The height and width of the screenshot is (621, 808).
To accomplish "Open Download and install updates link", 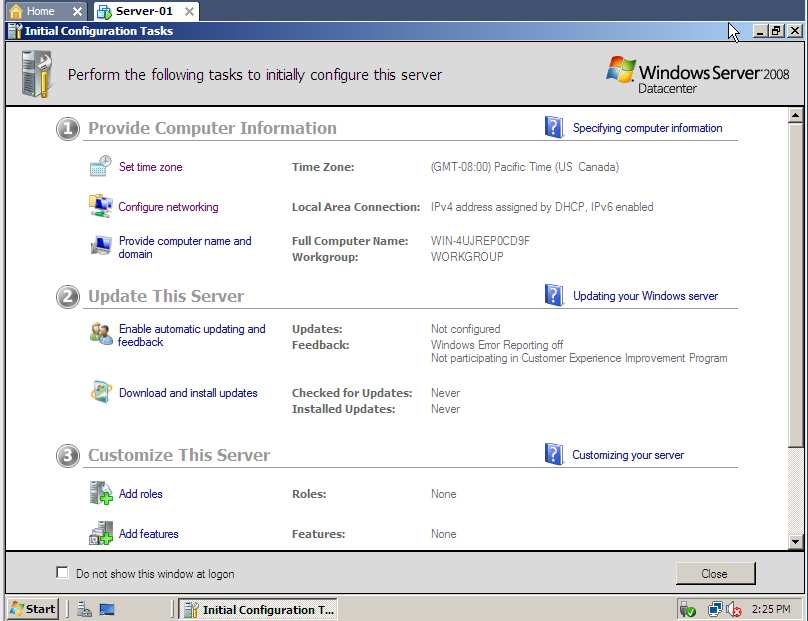I will 188,393.
